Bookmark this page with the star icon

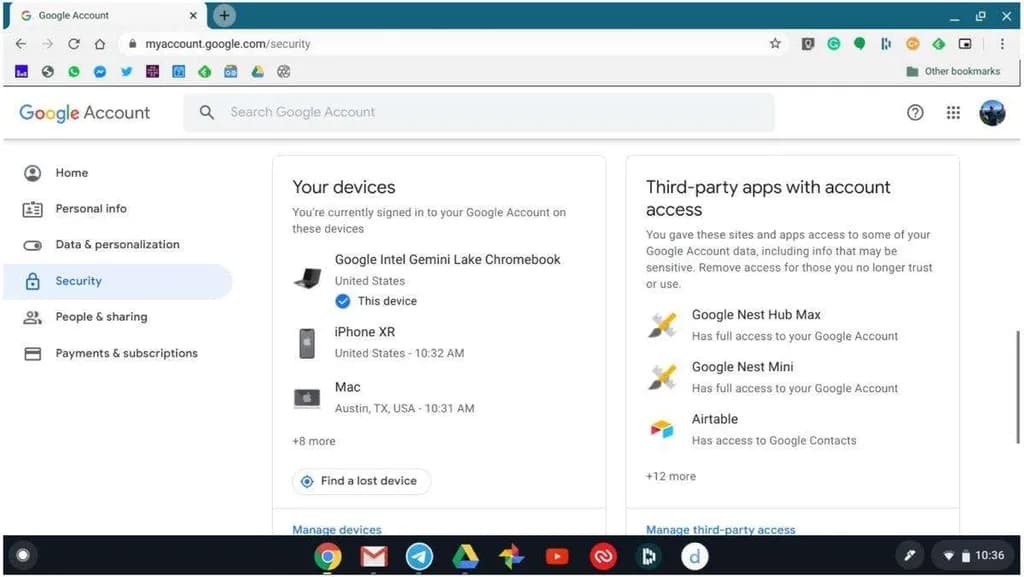(775, 44)
